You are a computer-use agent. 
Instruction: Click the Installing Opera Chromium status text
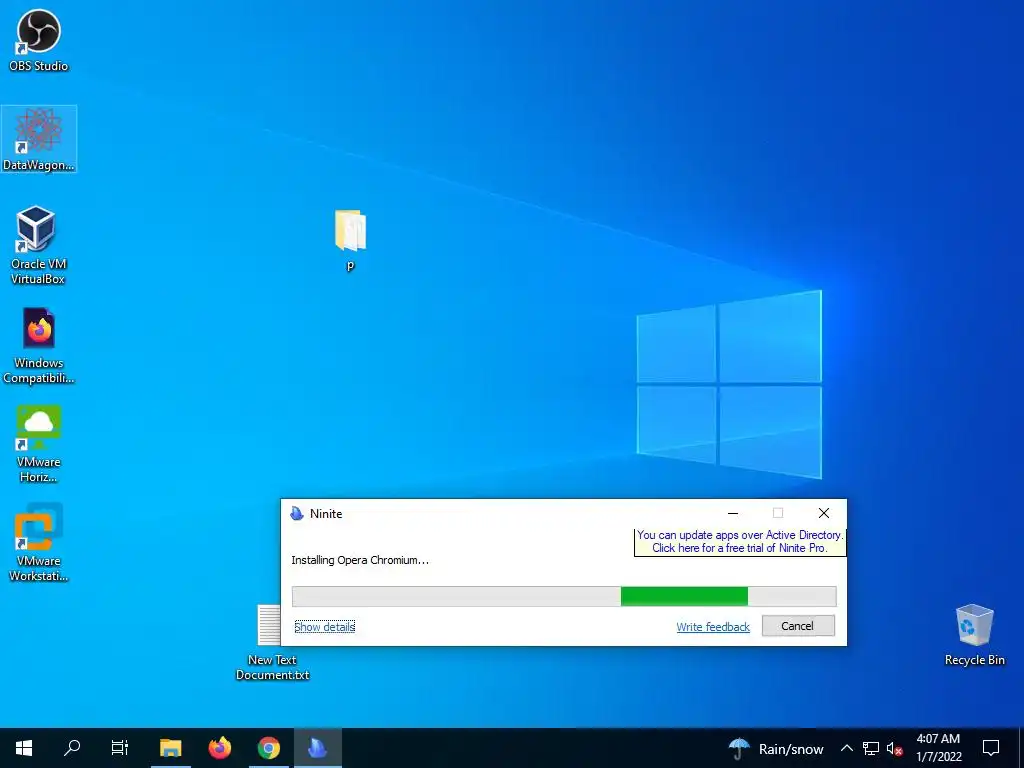[x=360, y=560]
